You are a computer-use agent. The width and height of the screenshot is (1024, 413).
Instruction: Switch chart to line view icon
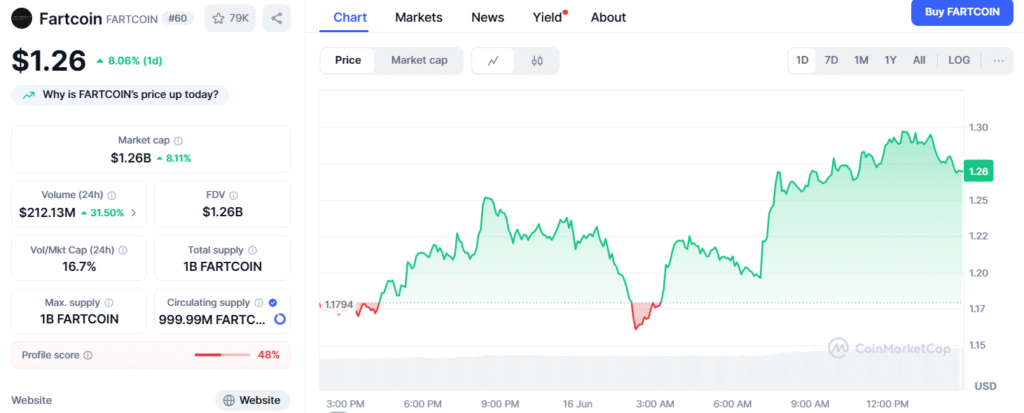[x=493, y=61]
